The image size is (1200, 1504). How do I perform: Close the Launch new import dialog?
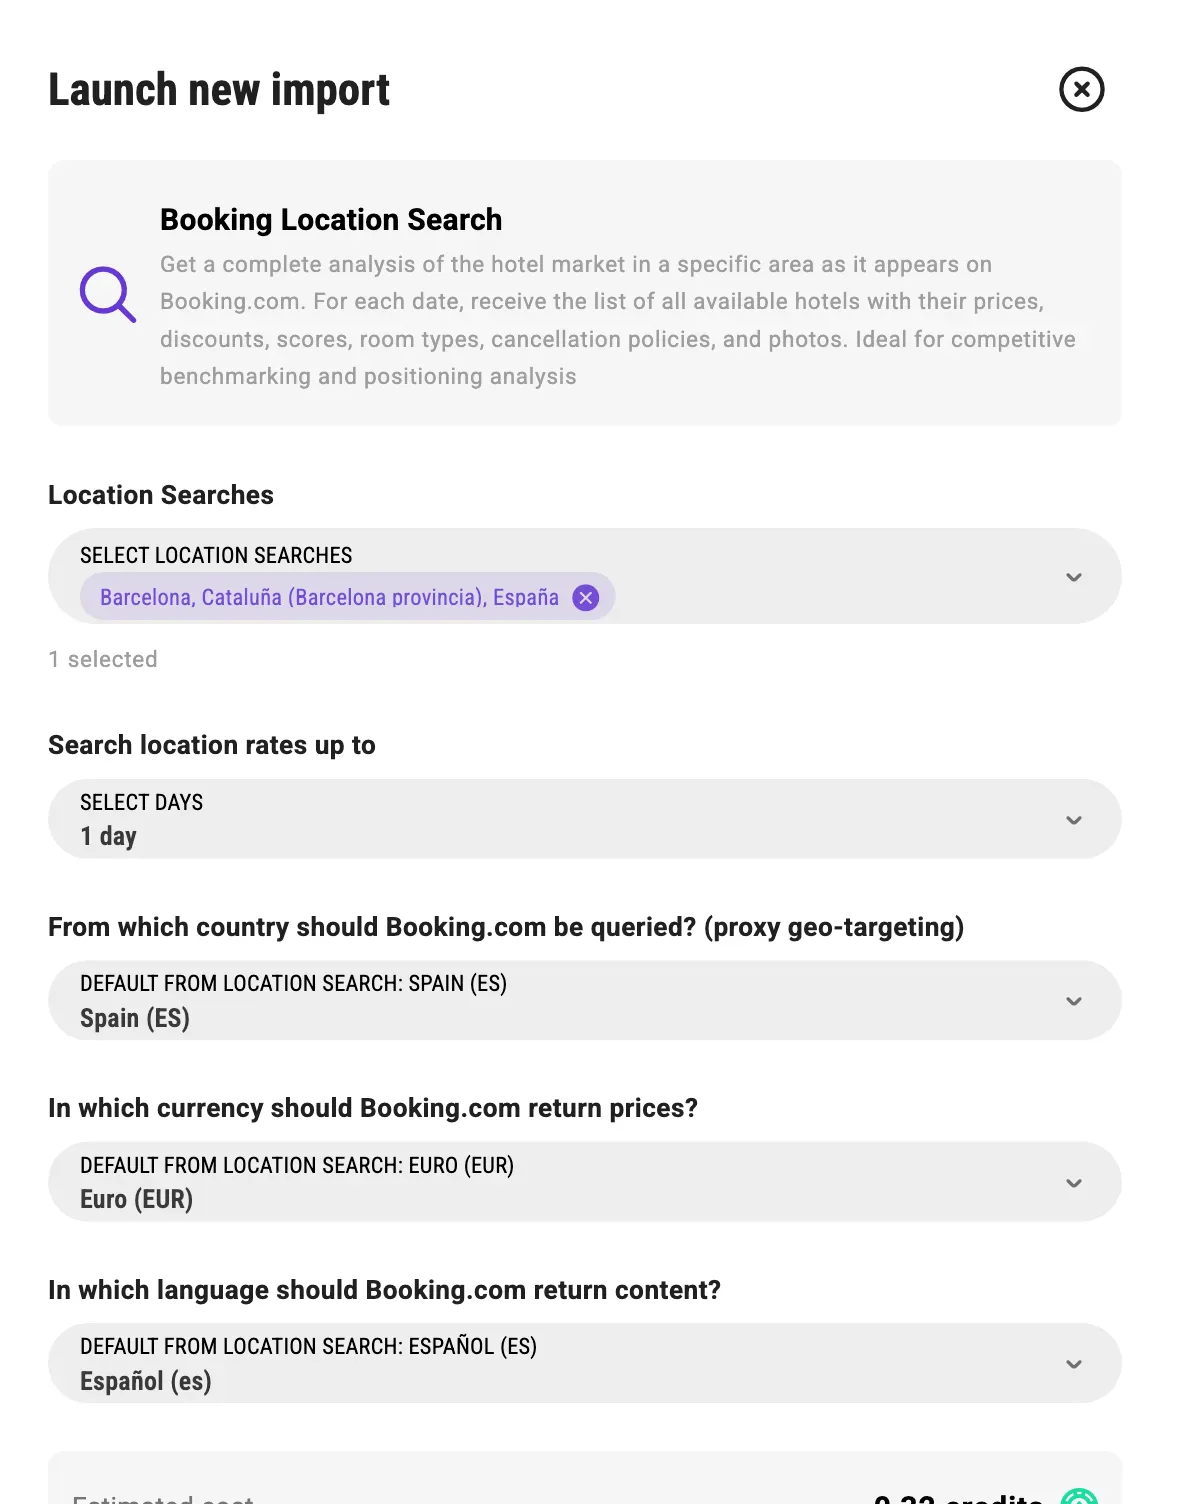pos(1081,90)
